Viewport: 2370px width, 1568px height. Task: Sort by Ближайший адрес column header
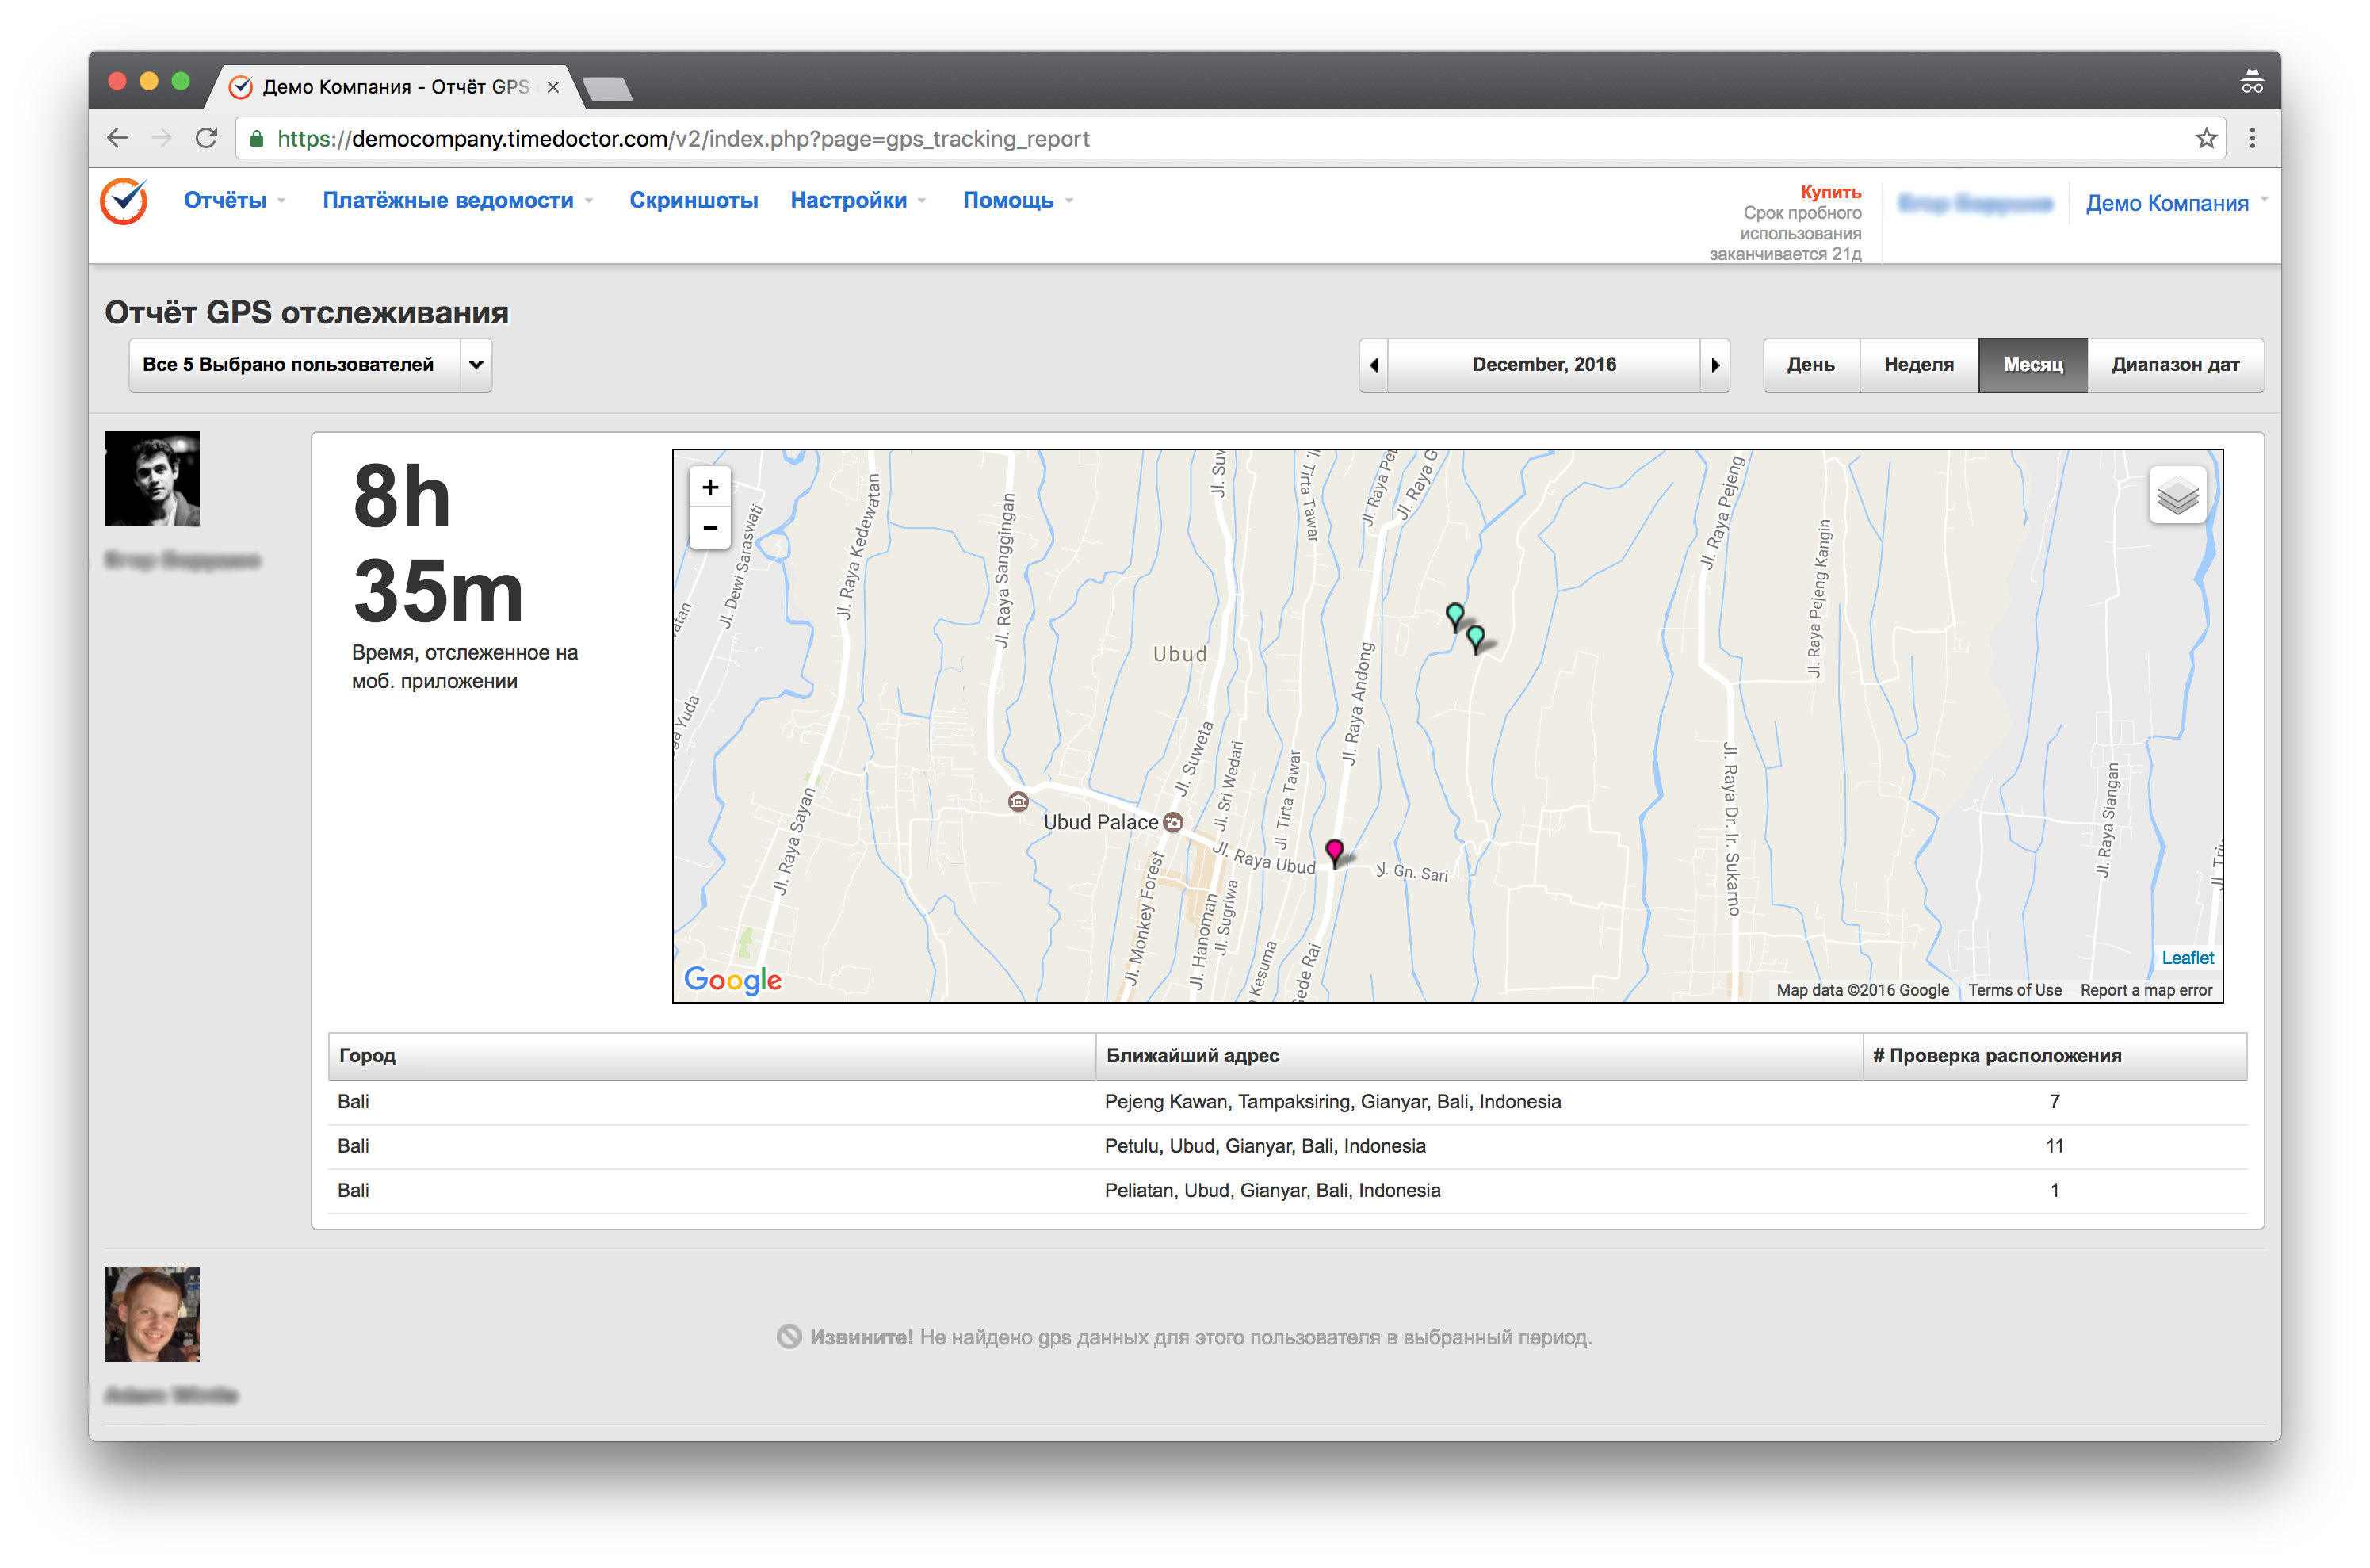pyautogui.click(x=1479, y=1056)
